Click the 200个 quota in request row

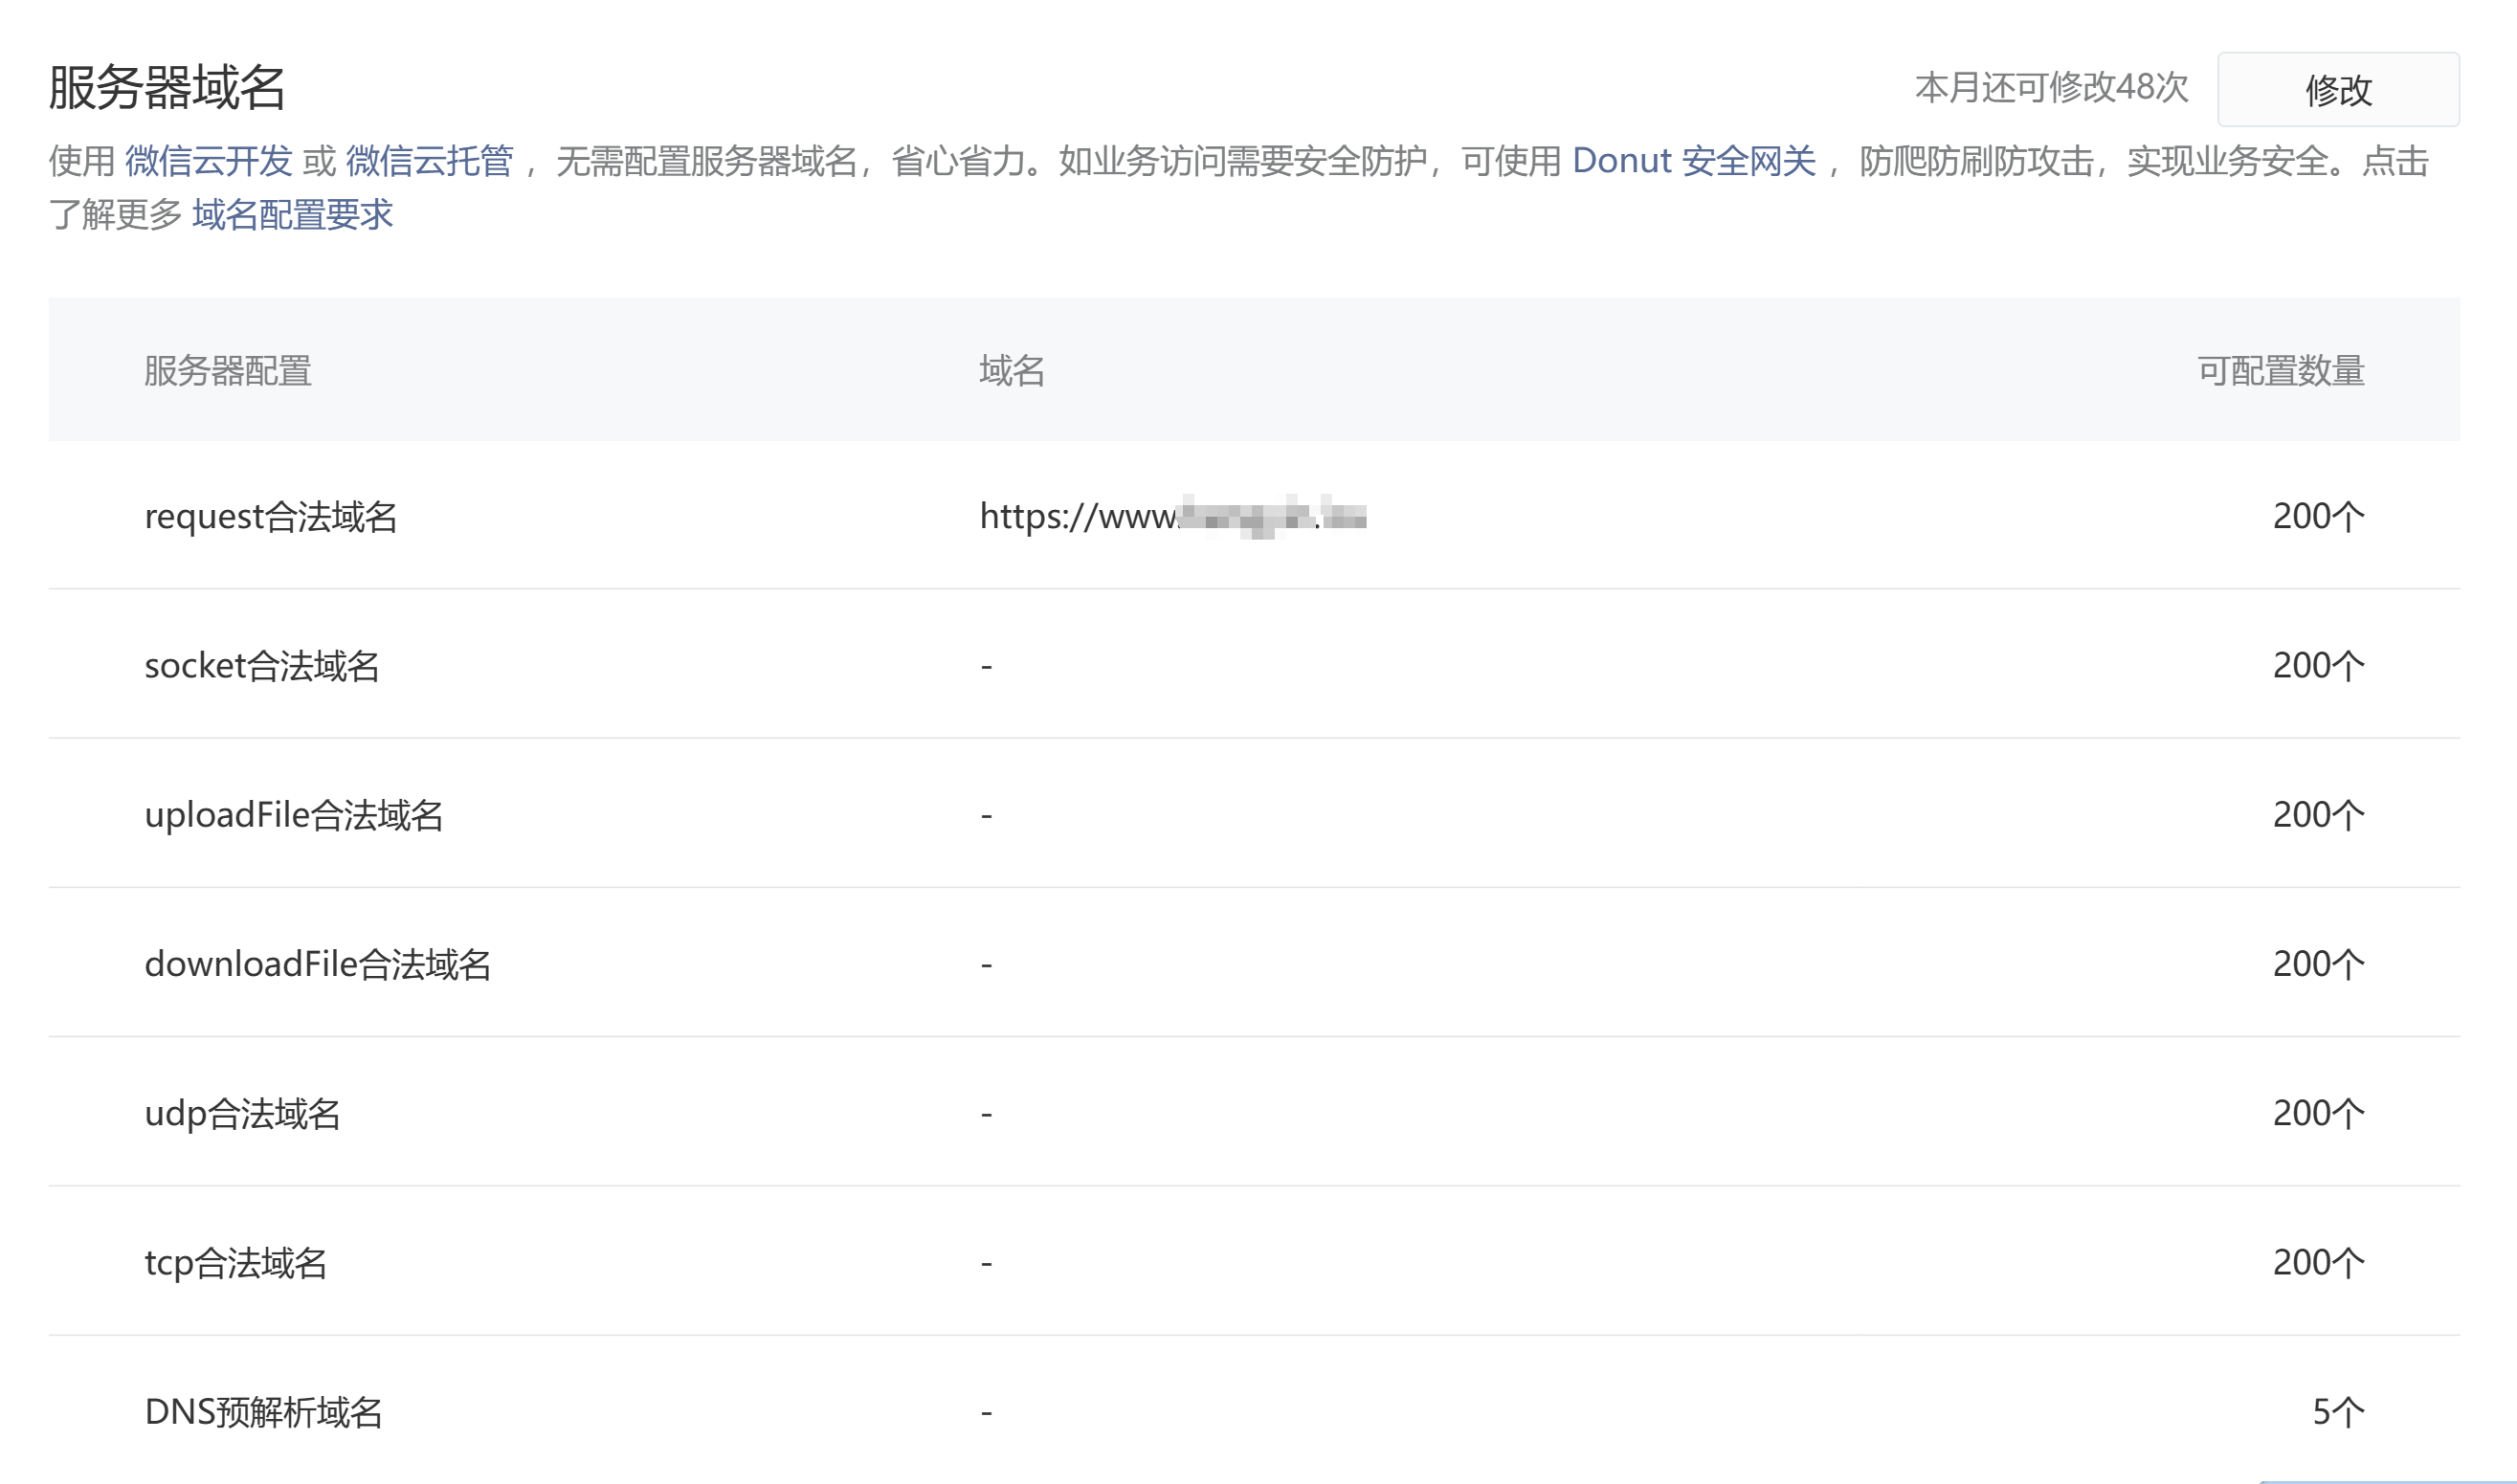2318,517
